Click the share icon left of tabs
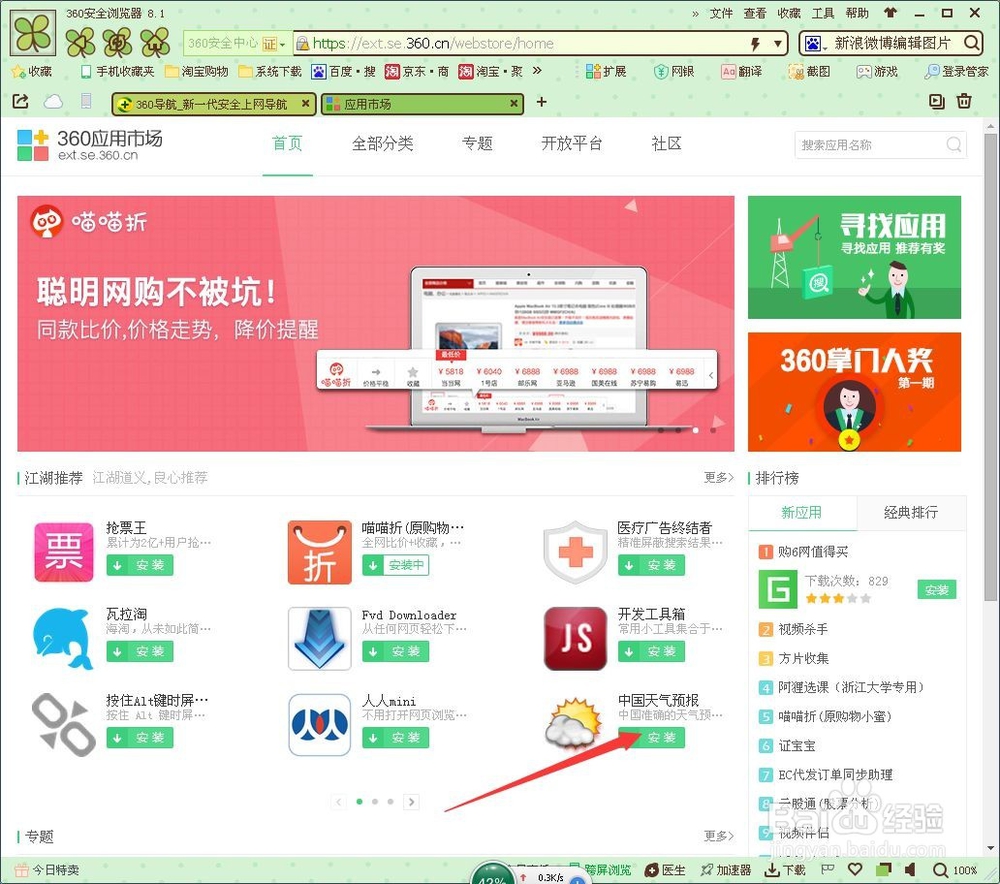Screen dimensions: 1000x884 pos(20,101)
